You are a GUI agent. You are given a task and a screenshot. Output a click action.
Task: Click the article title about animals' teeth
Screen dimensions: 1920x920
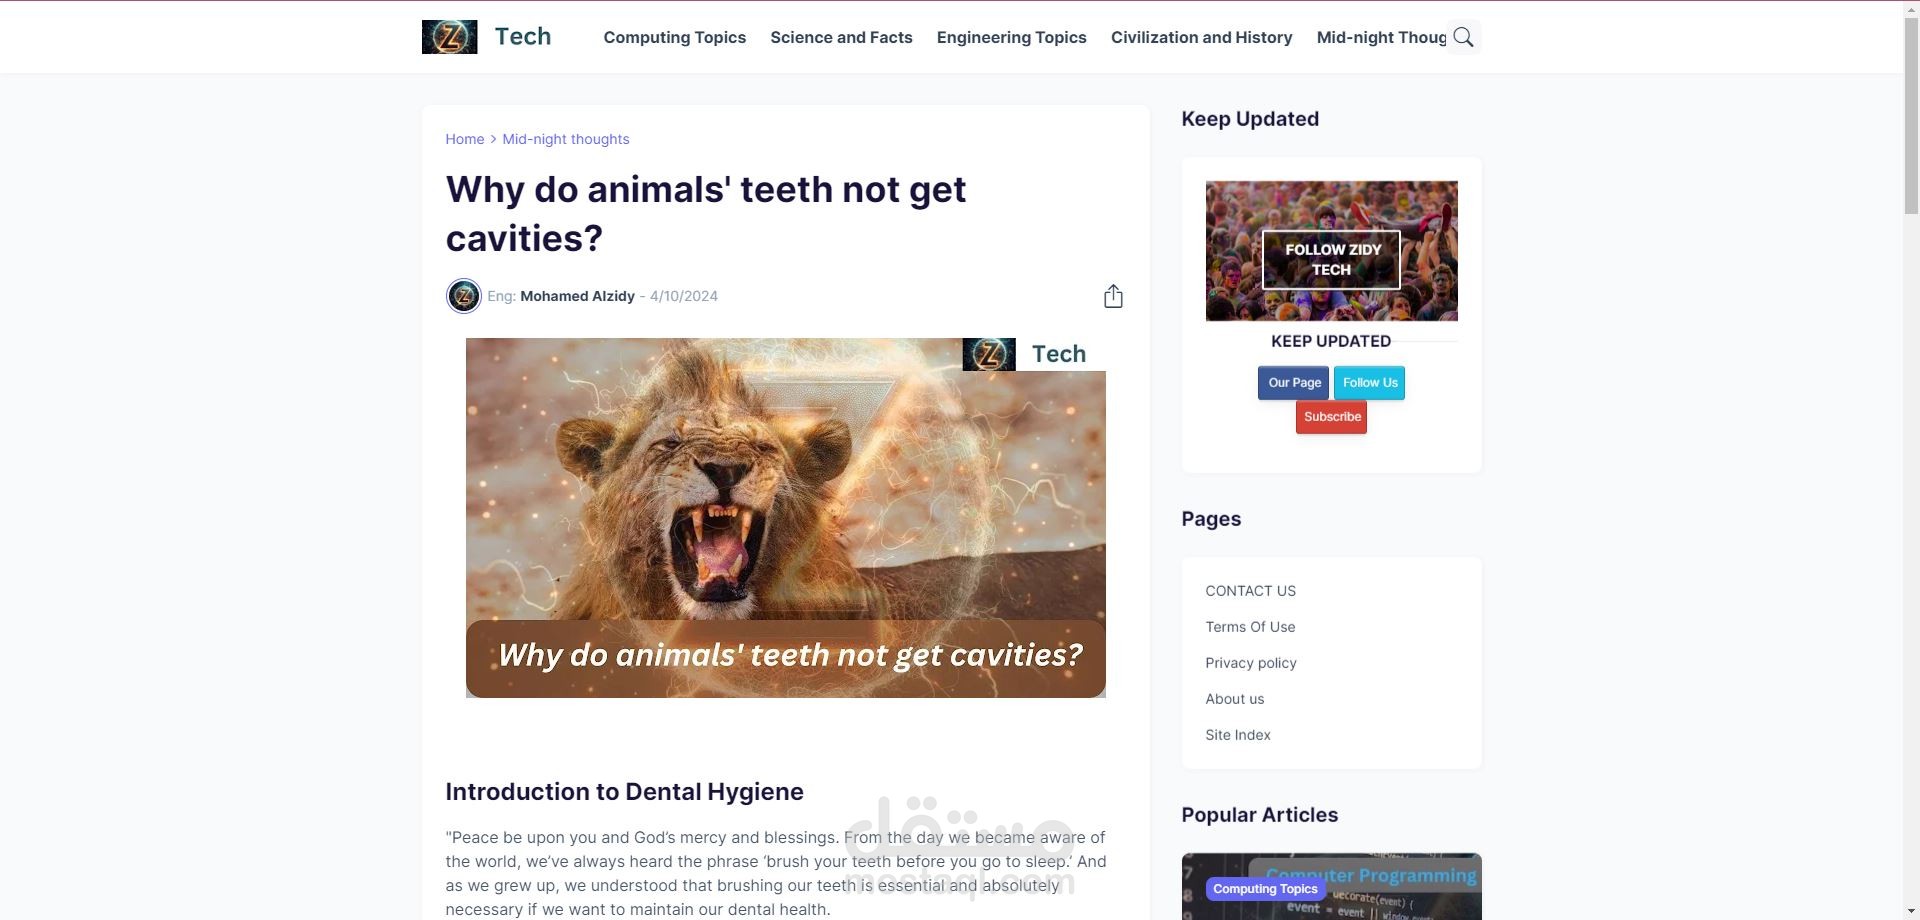click(x=705, y=214)
